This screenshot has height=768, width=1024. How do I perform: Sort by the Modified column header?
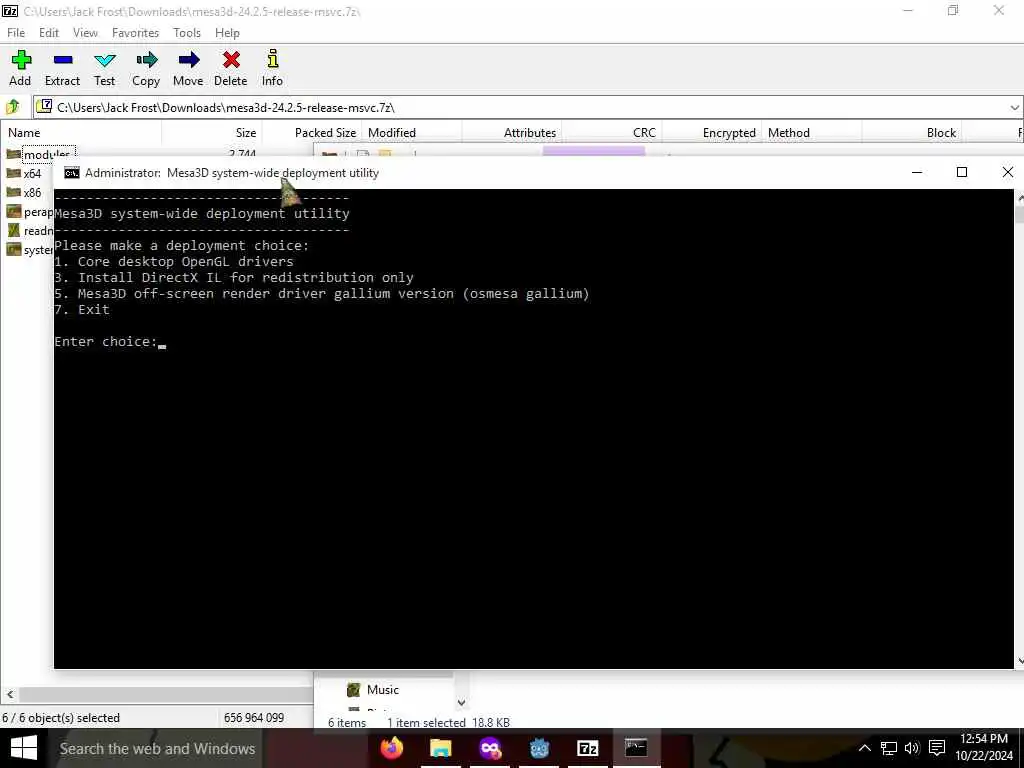click(x=412, y=133)
